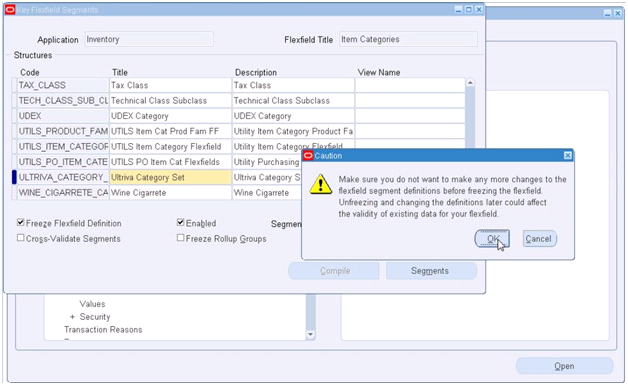Click the record indicator bar of ULTRIVA_CATEGORY_ row
The image size is (628, 385).
coord(14,177)
